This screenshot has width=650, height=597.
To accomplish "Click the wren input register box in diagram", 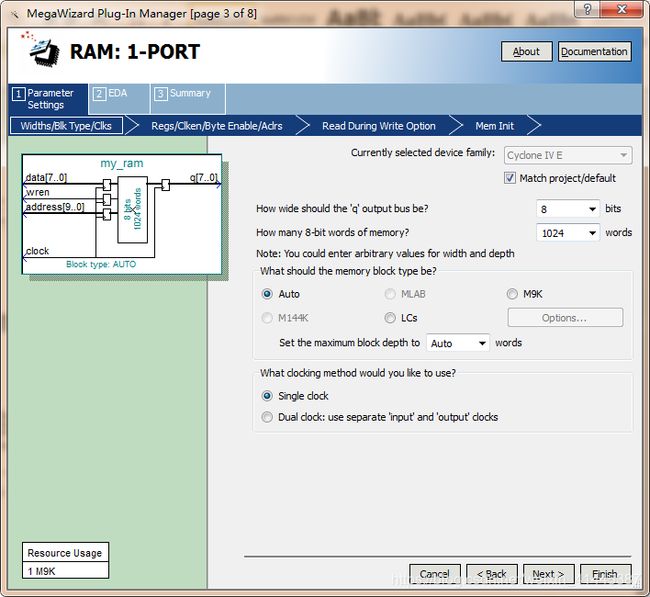I will pyautogui.click(x=107, y=199).
